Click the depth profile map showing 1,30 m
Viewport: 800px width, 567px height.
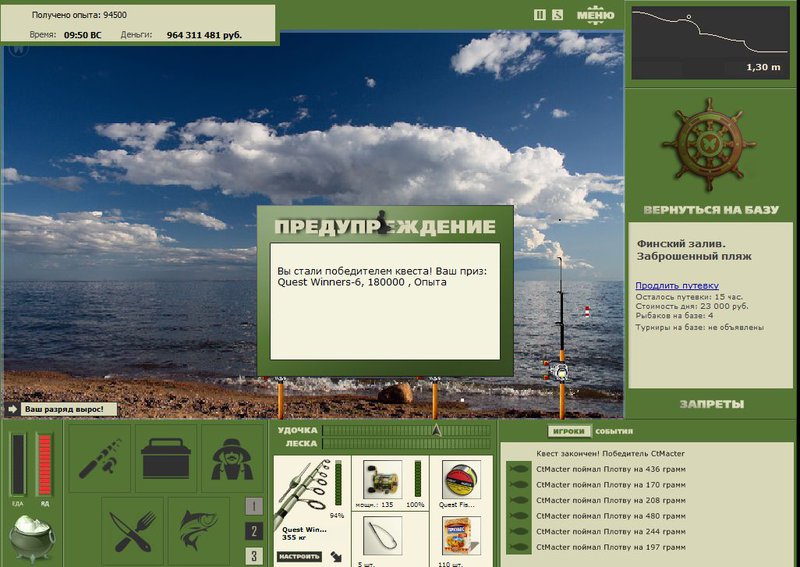click(710, 43)
